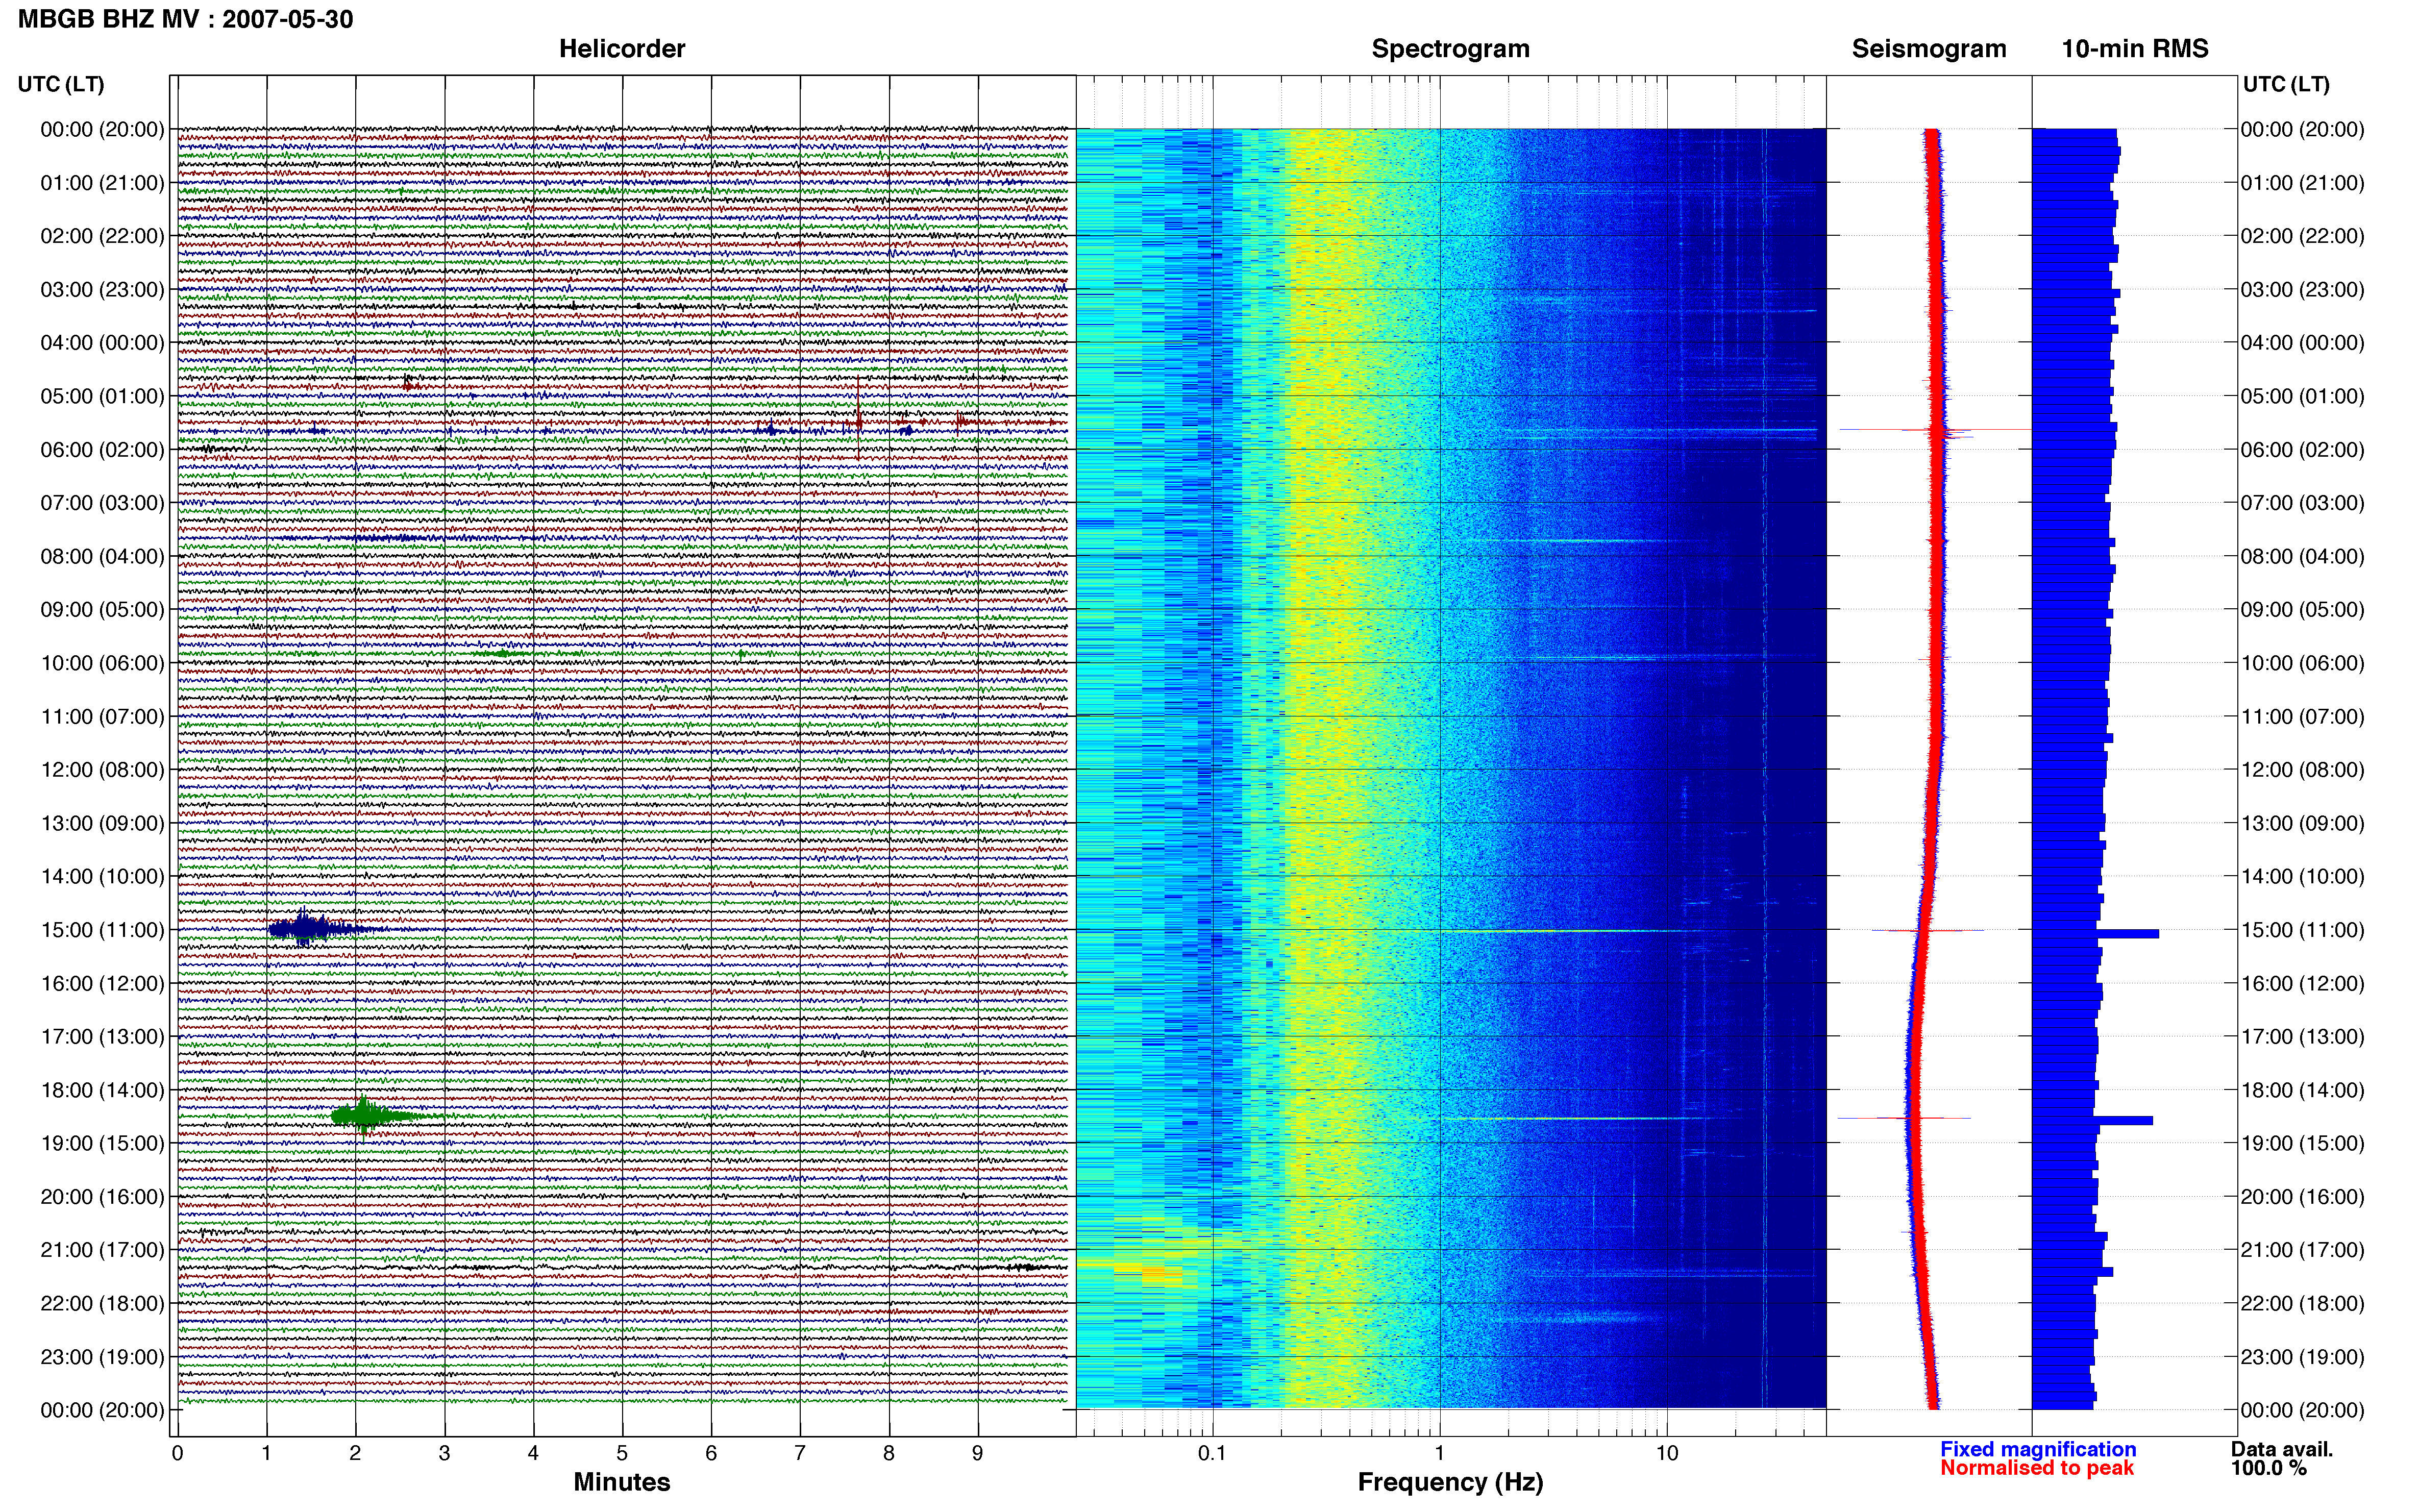Click the Normalised to peak legend text

(2036, 1468)
